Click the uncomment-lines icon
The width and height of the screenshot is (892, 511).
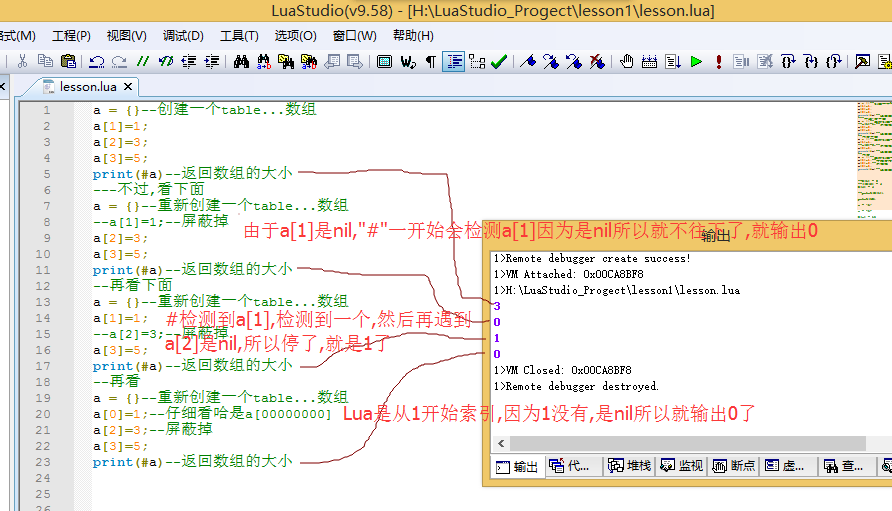pos(166,61)
